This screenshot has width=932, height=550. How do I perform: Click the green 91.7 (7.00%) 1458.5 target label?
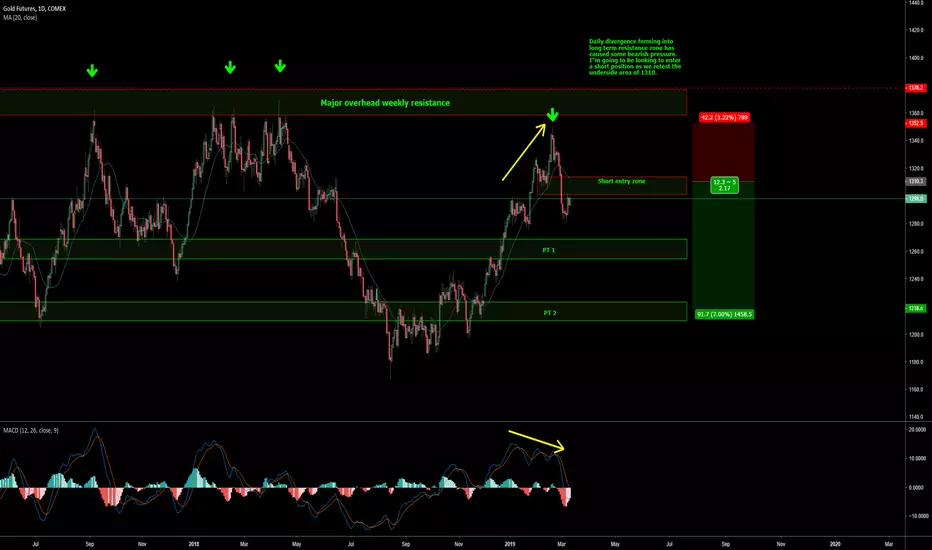(x=724, y=314)
